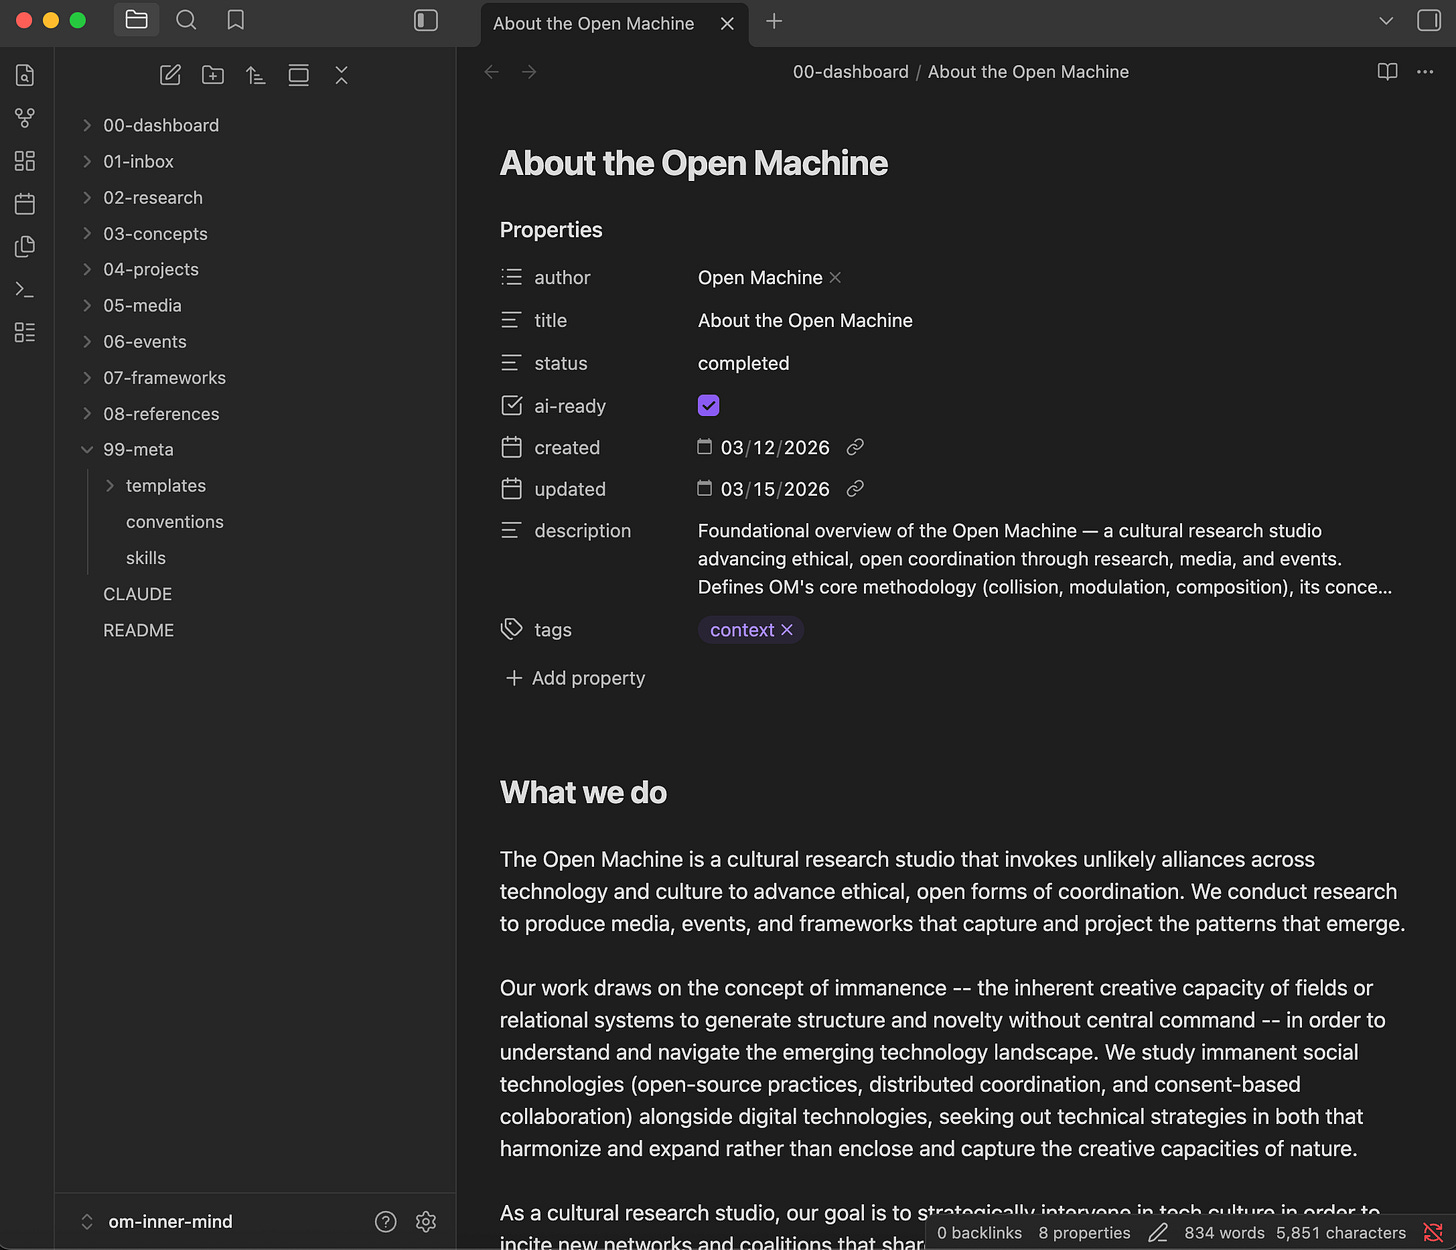Open the file explorer tab icon
The width and height of the screenshot is (1456, 1250).
point(137,20)
